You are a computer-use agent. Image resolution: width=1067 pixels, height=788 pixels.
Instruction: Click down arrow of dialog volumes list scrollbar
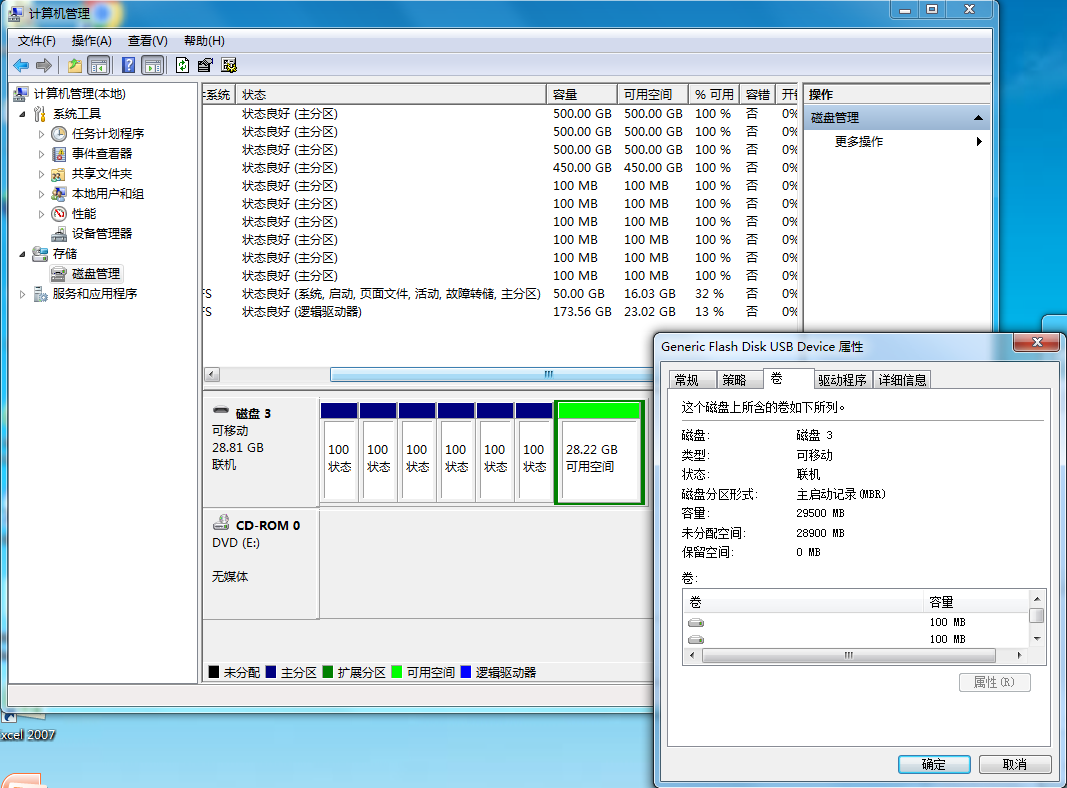[1037, 639]
